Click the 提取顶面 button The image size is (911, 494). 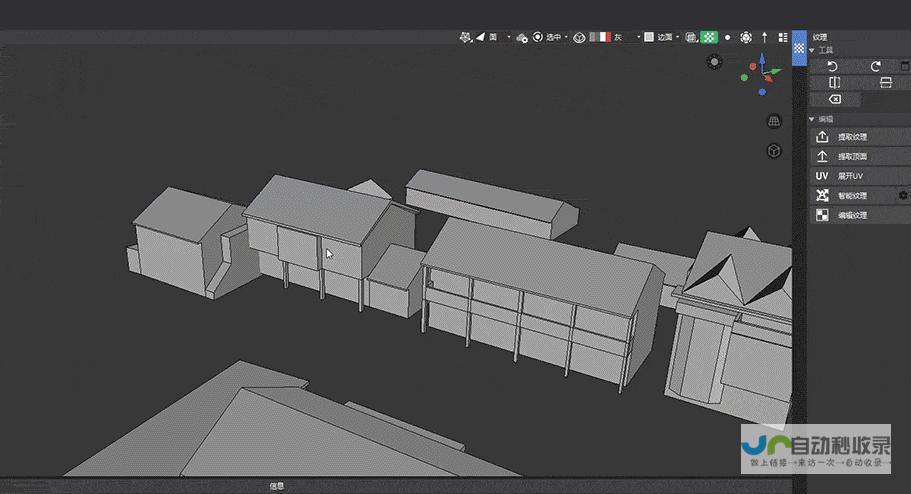click(860, 156)
